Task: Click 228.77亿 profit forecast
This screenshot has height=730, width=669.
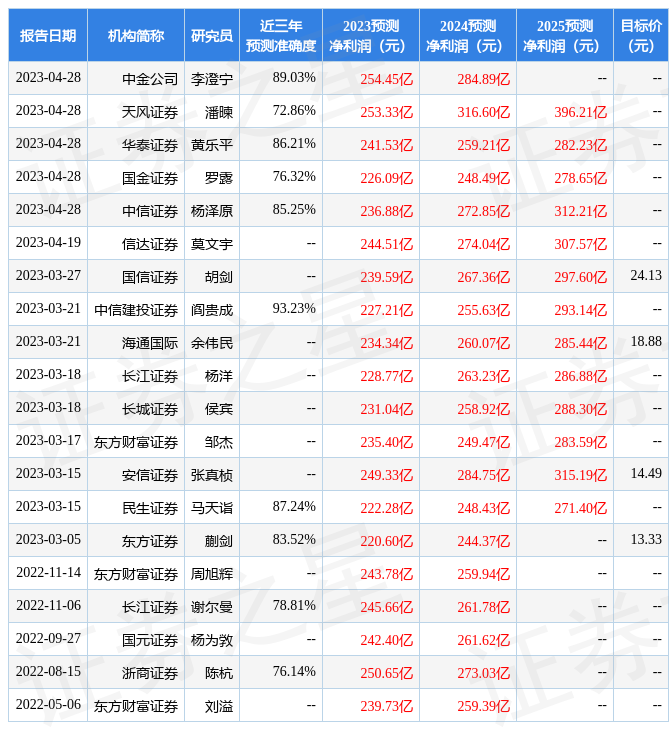Action: [386, 376]
